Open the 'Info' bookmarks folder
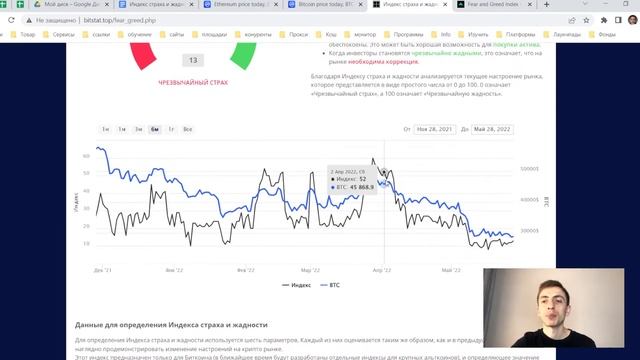The image size is (640, 360). click(441, 35)
